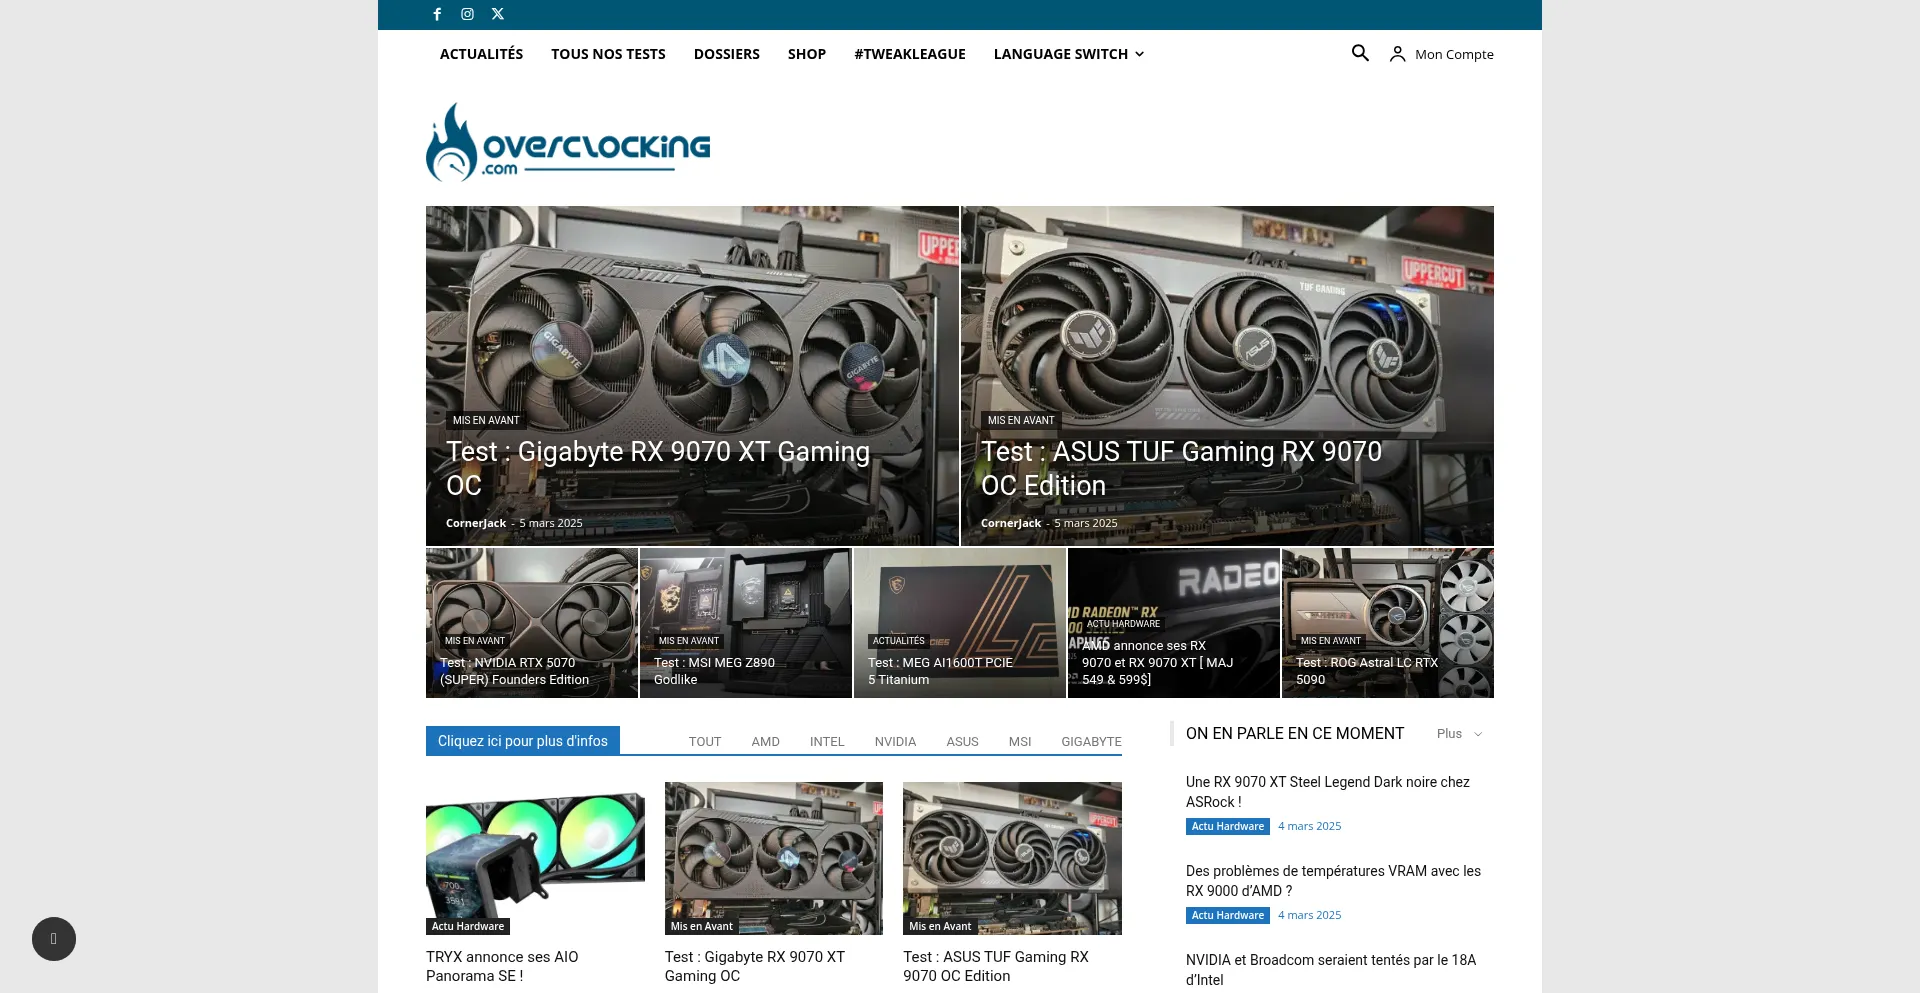1920x993 pixels.
Task: Expand the Language Switch menu
Action: pyautogui.click(x=1068, y=54)
